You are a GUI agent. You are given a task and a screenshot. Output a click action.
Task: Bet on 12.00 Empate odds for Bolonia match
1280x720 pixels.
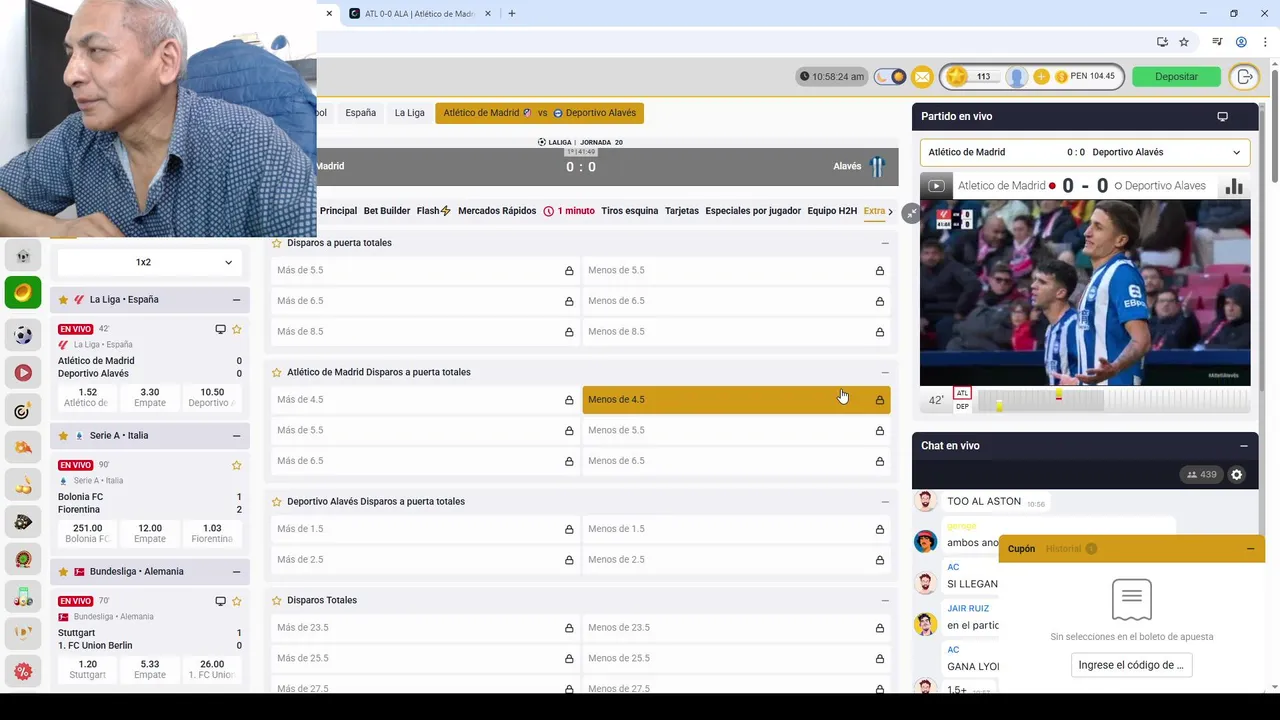coord(150,533)
